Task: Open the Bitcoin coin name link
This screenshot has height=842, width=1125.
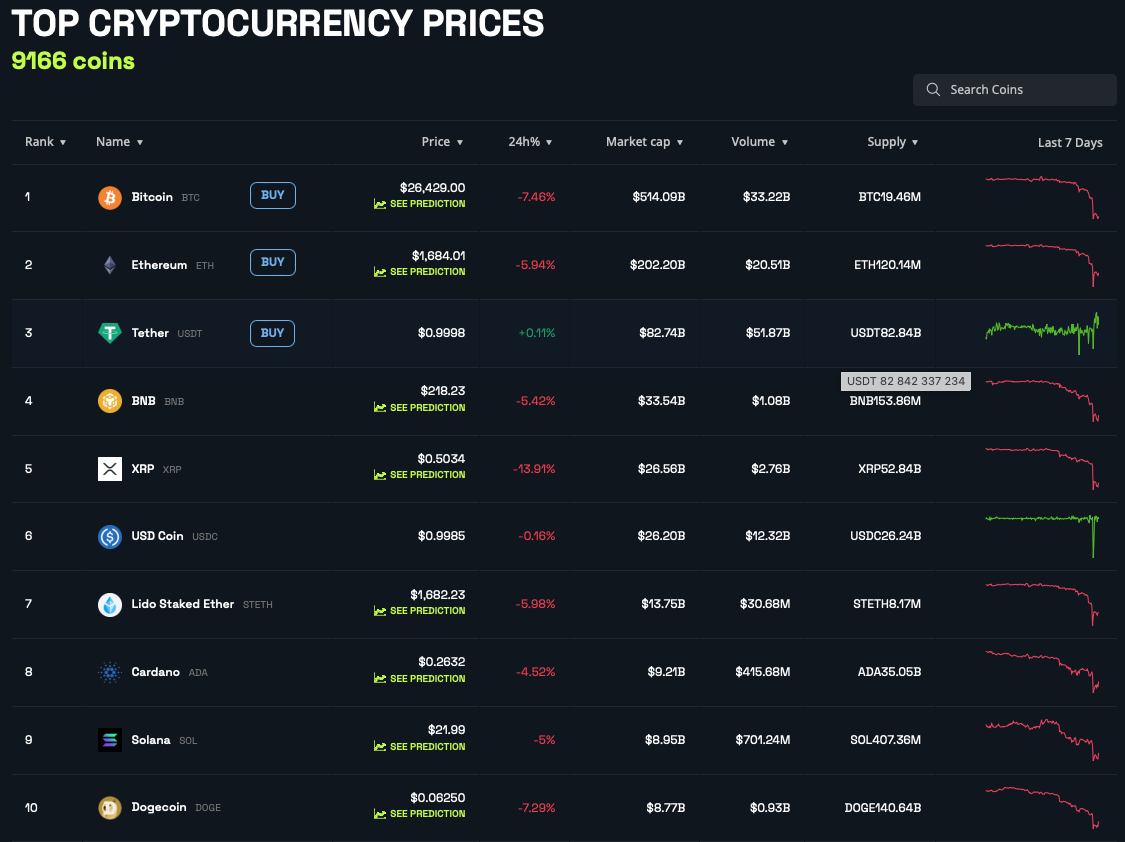Action: pos(152,197)
